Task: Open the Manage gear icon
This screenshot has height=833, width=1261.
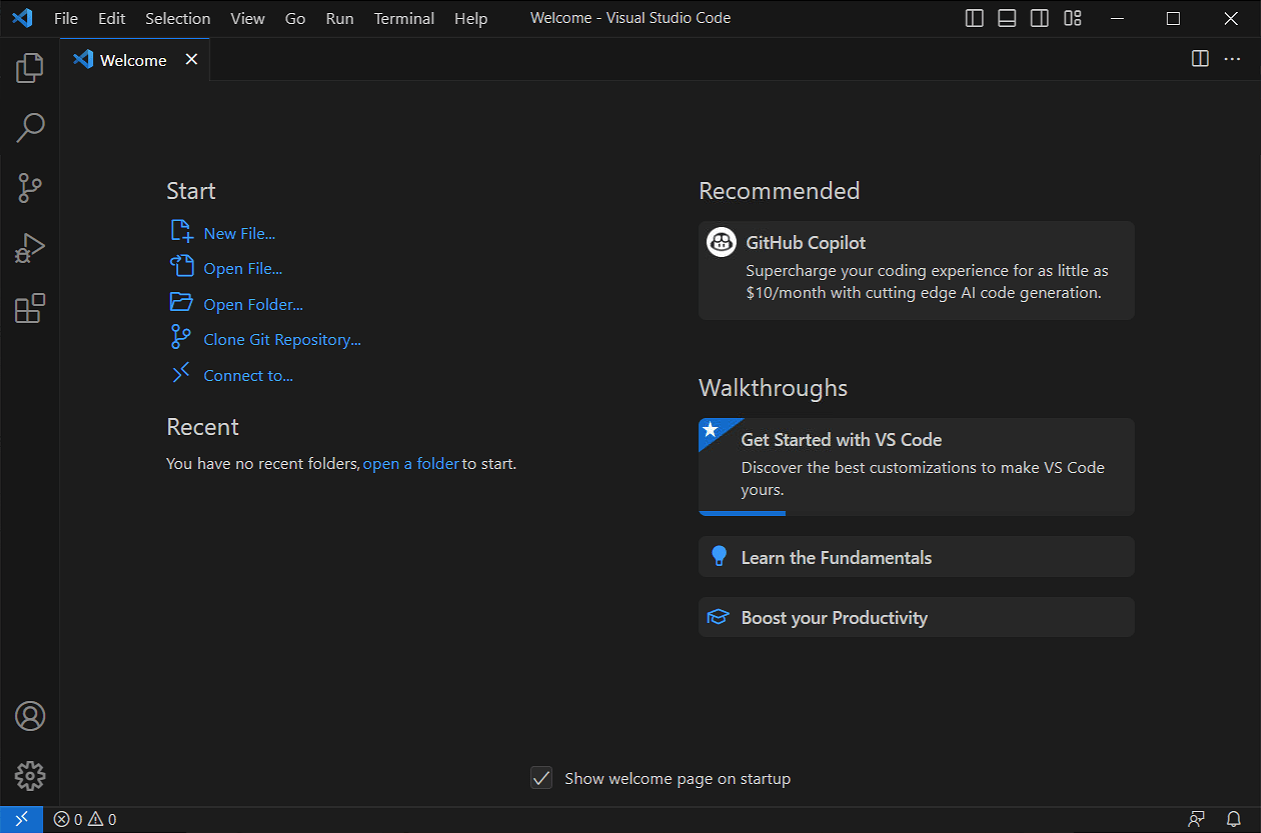Action: [30, 775]
